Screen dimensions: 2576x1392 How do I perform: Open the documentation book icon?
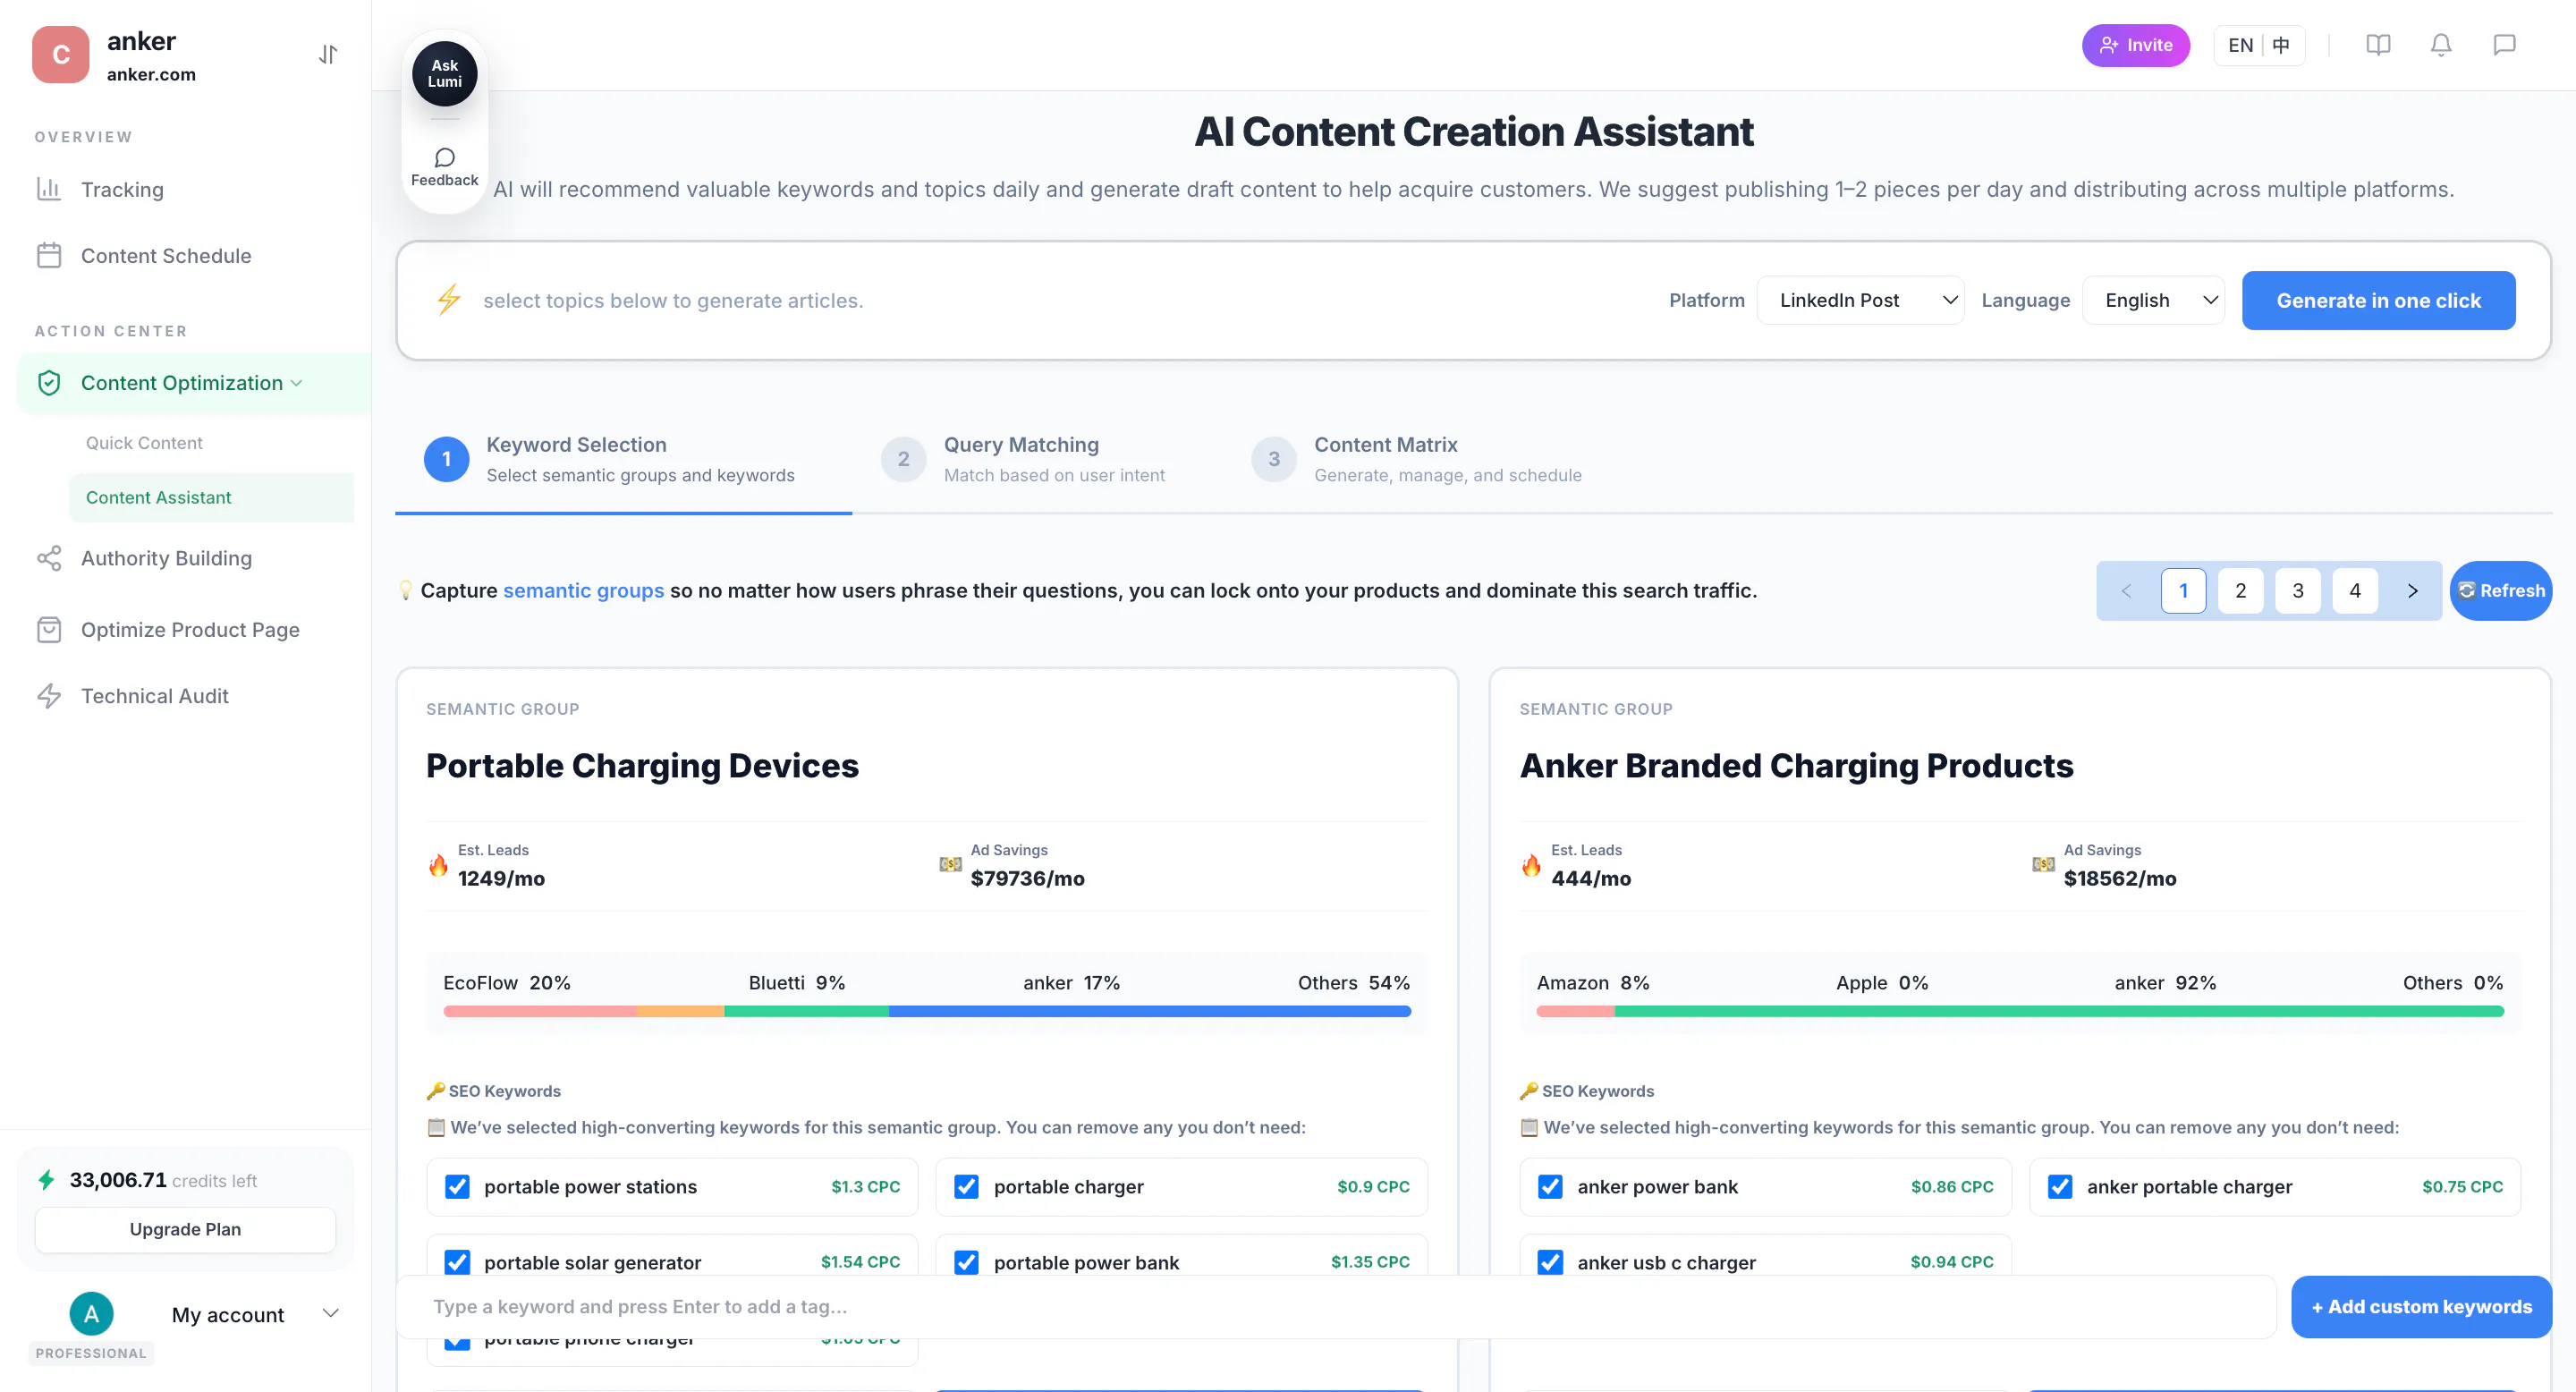pyautogui.click(x=2377, y=45)
